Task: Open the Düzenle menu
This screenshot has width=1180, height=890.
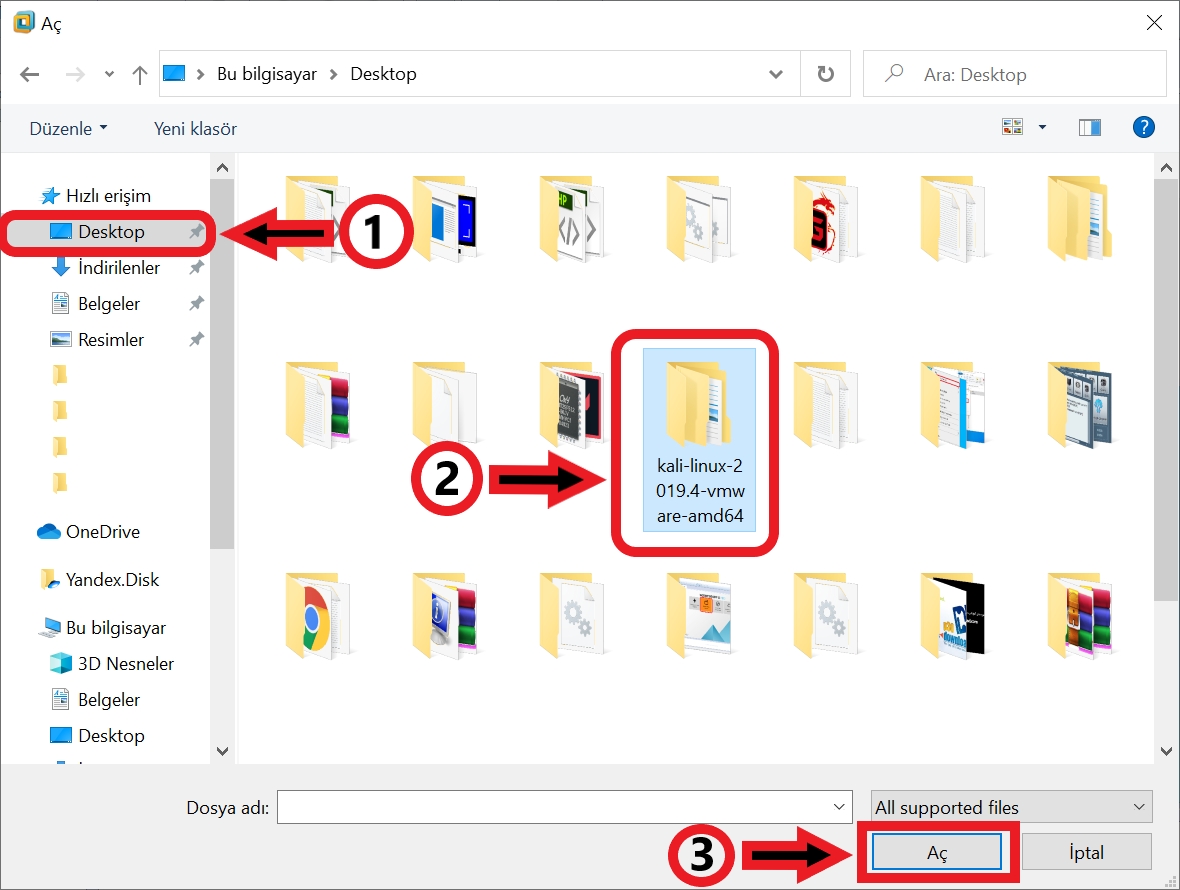Action: [68, 129]
